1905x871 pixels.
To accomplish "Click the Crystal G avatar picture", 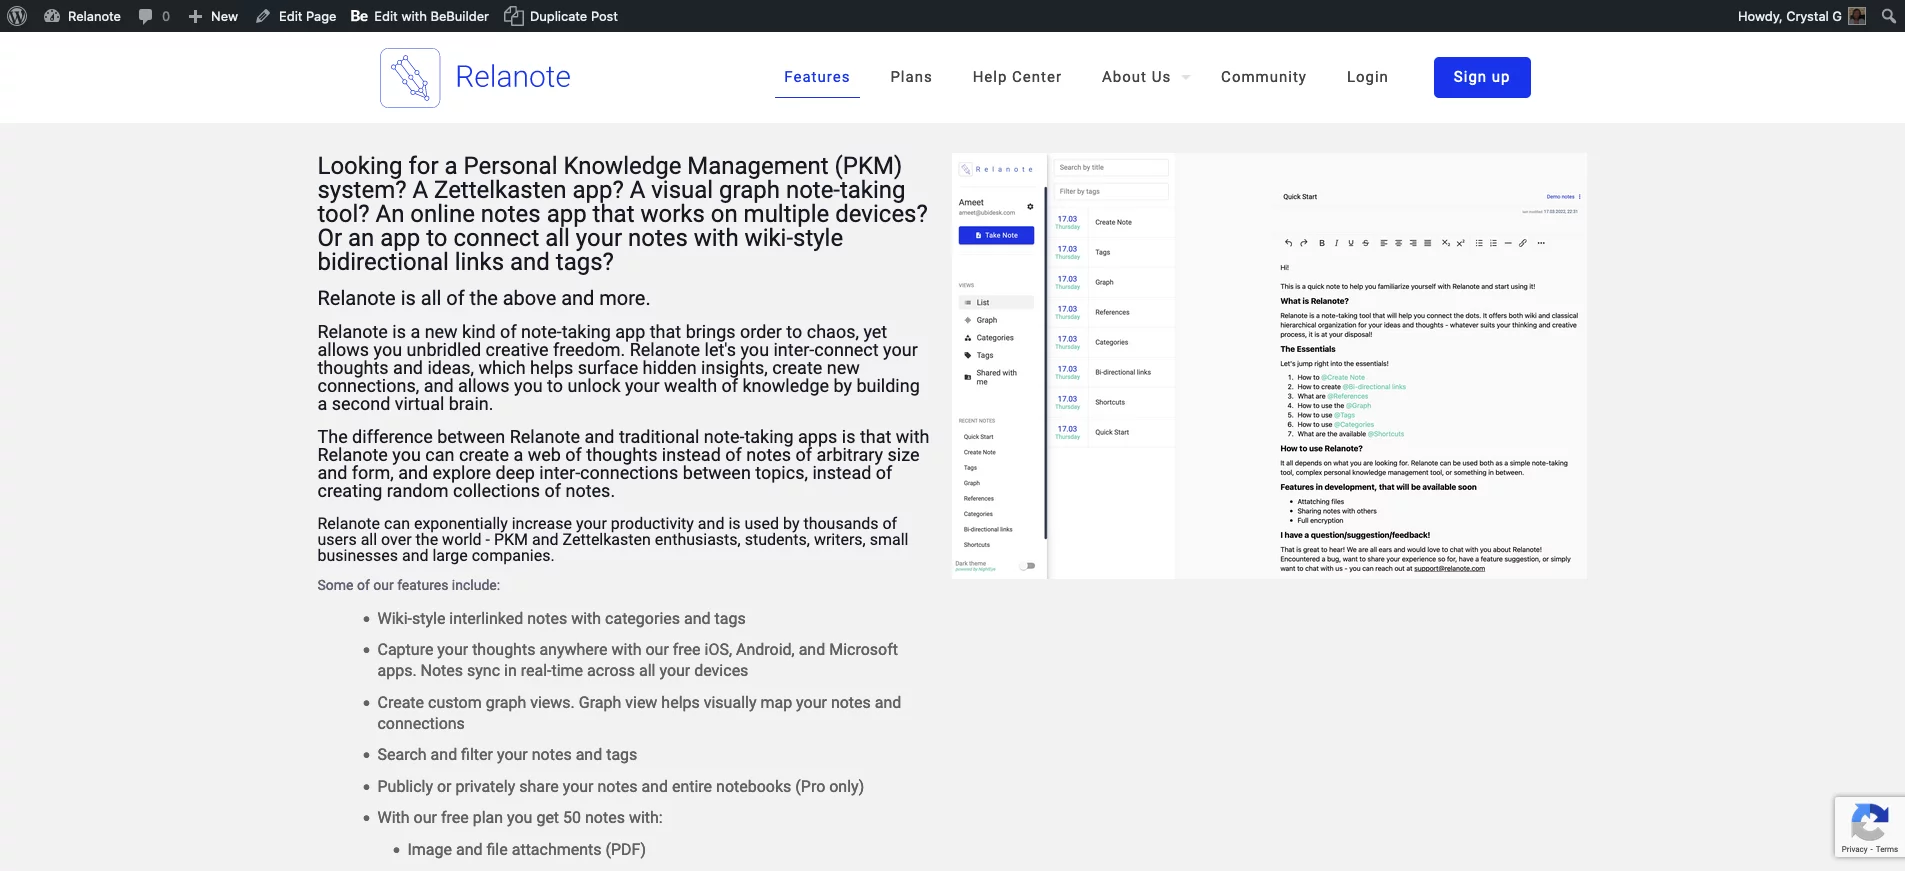I will point(1857,16).
